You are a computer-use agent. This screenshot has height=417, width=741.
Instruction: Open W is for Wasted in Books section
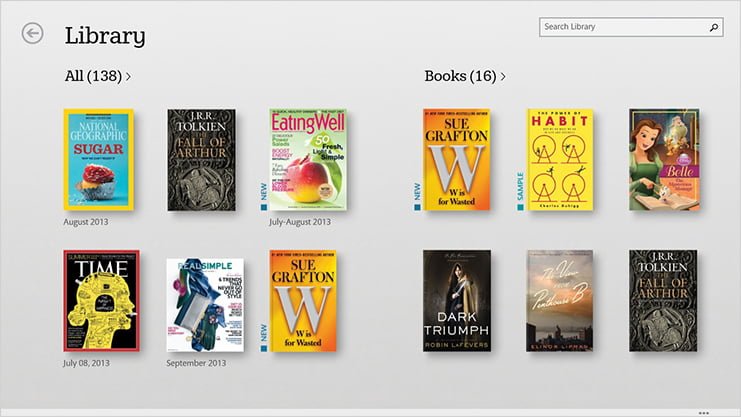[457, 159]
